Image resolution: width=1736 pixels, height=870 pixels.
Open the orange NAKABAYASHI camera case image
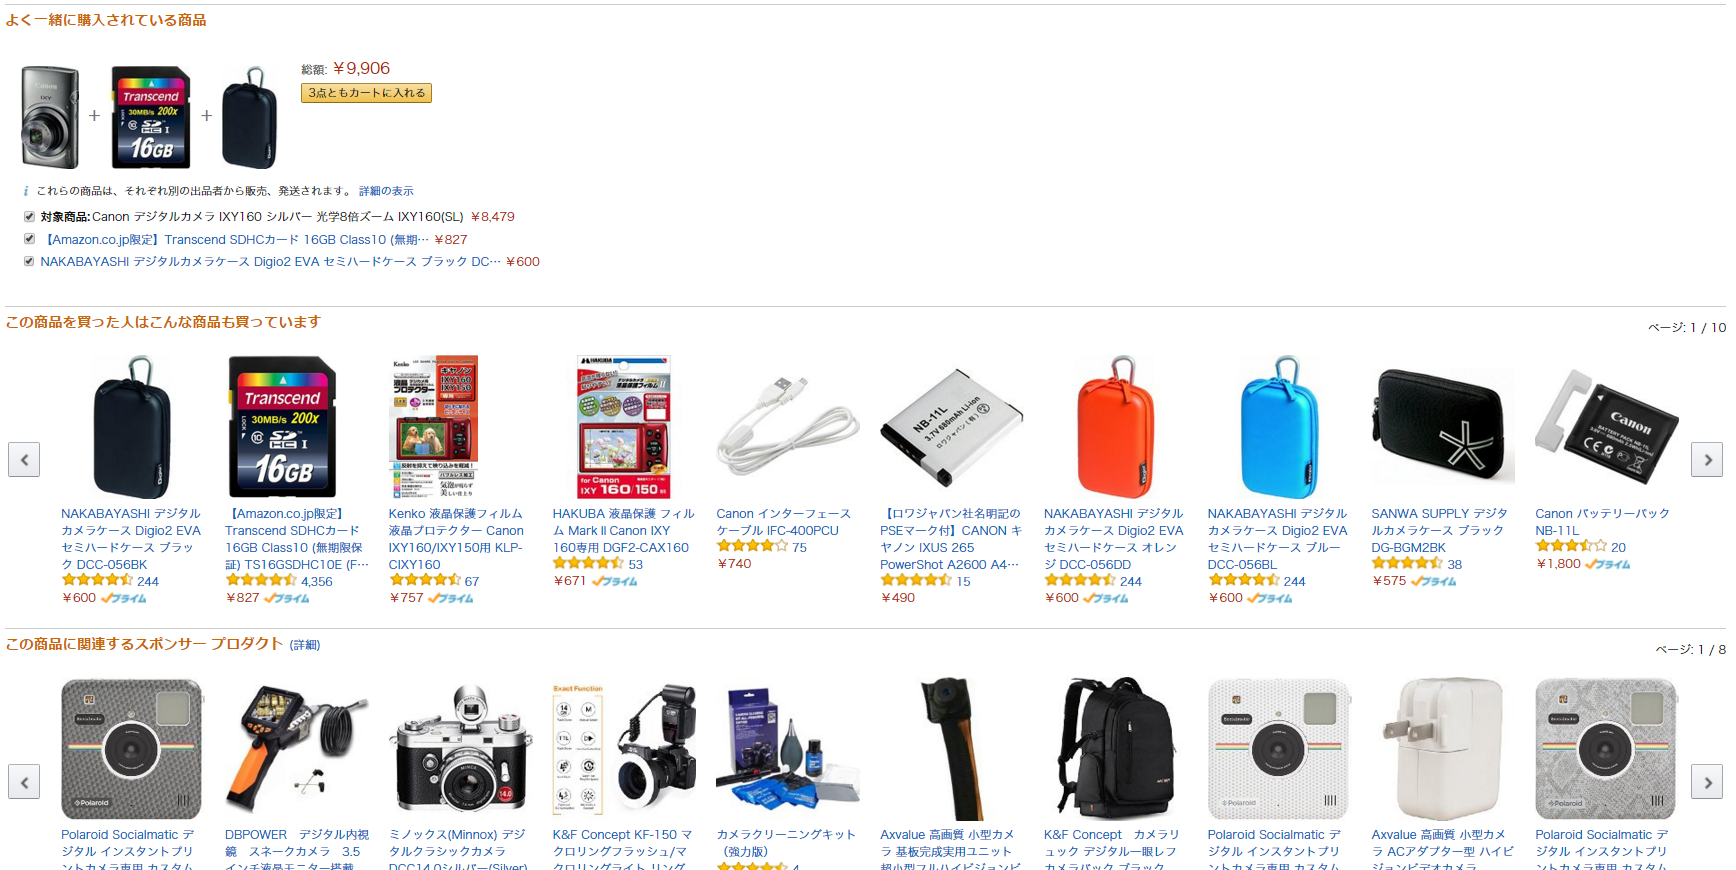pyautogui.click(x=1114, y=427)
